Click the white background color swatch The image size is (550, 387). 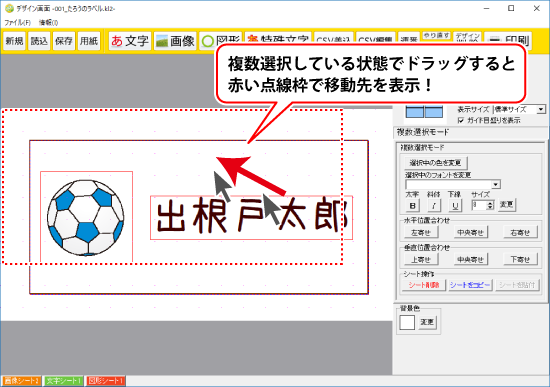407,322
